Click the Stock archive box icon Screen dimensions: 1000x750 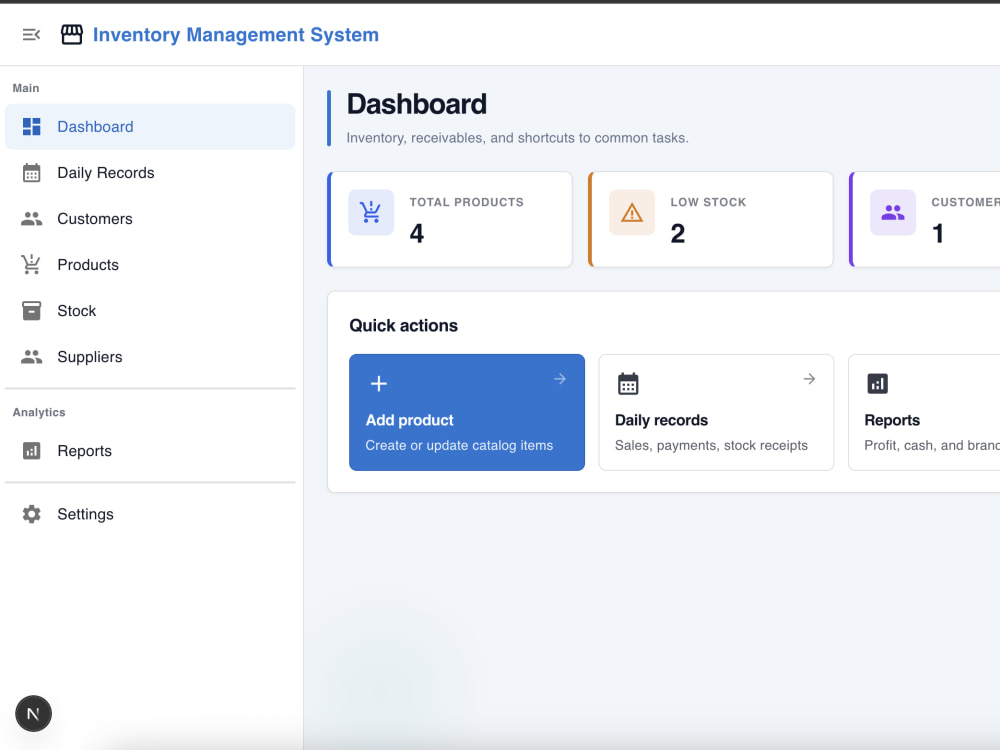pyautogui.click(x=31, y=311)
